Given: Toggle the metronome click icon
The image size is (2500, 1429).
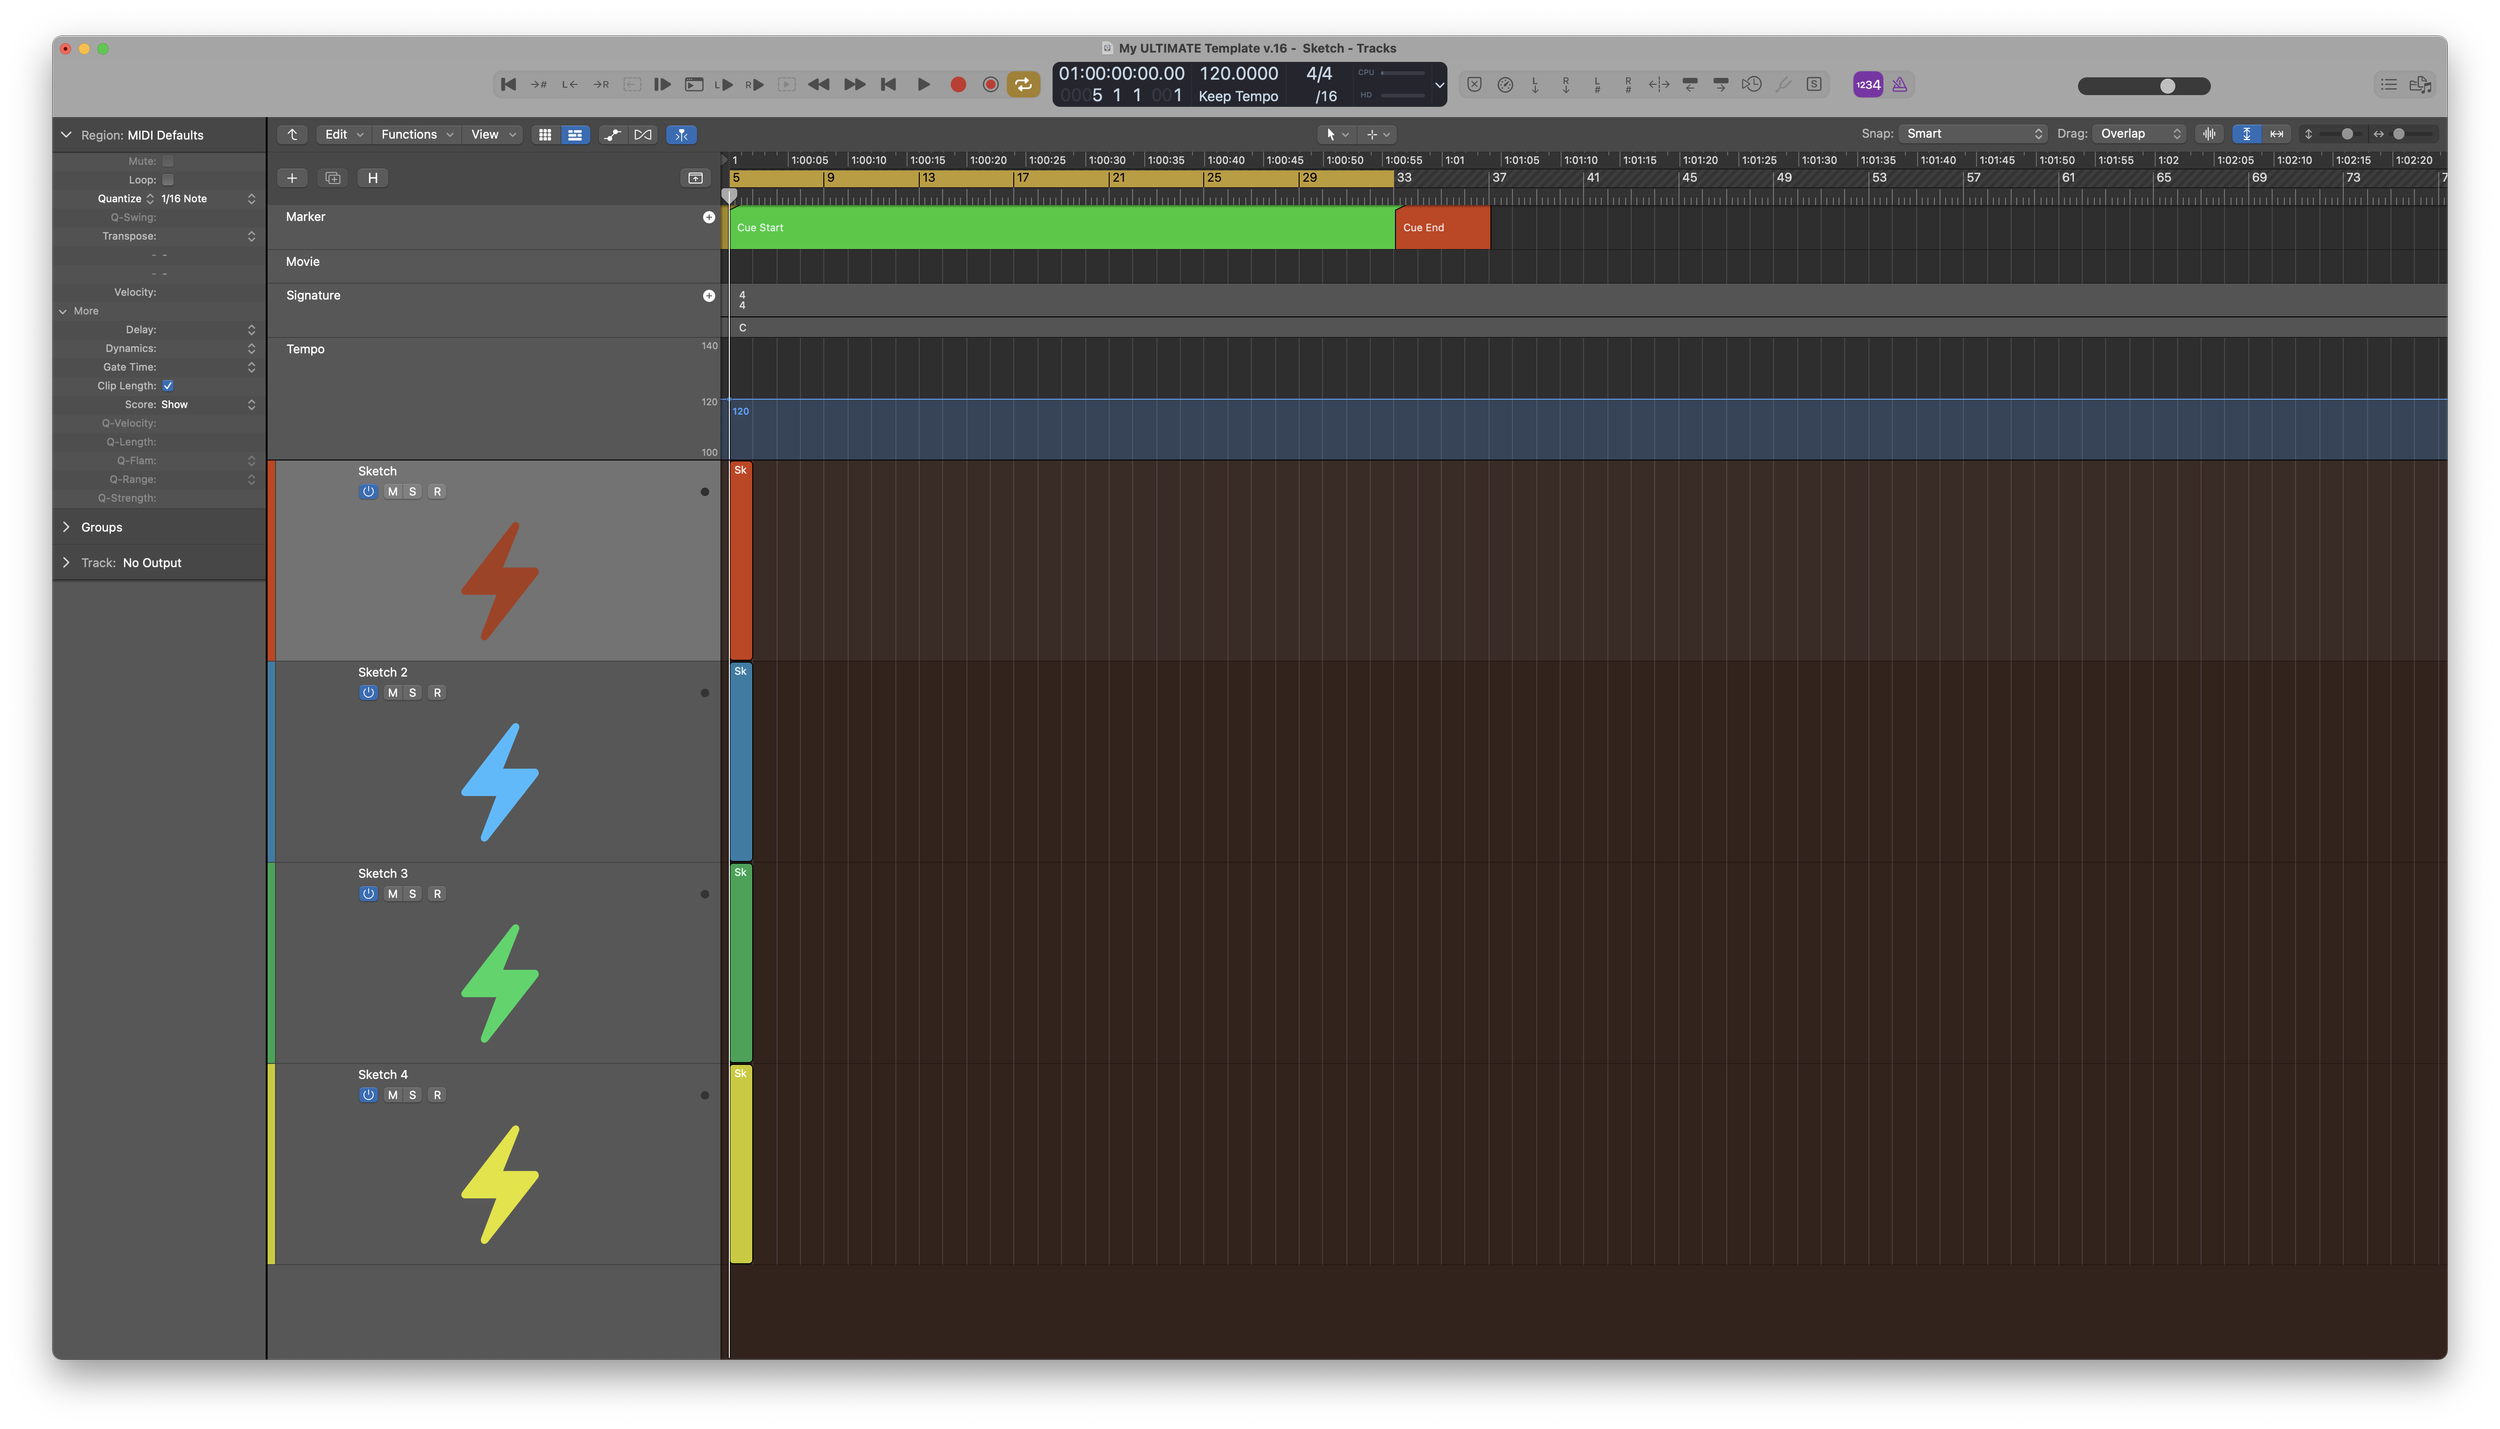Looking at the screenshot, I should pos(1899,85).
